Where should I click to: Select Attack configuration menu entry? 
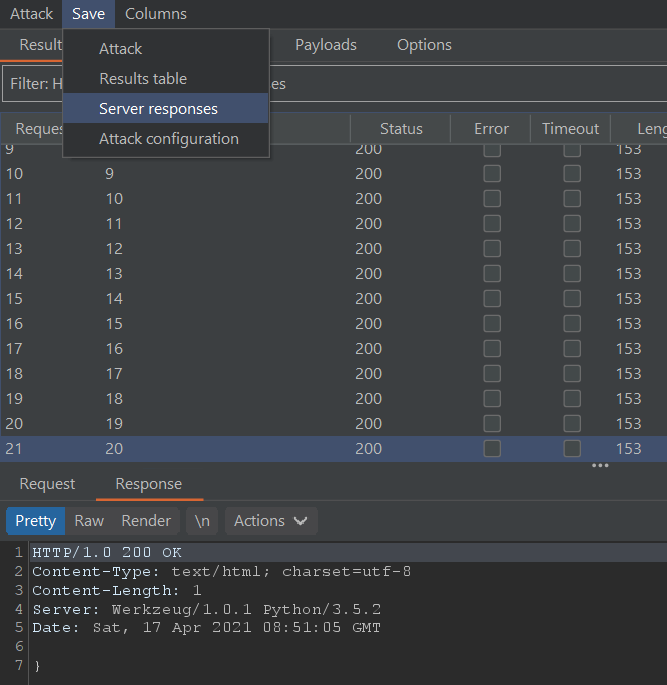click(166, 139)
